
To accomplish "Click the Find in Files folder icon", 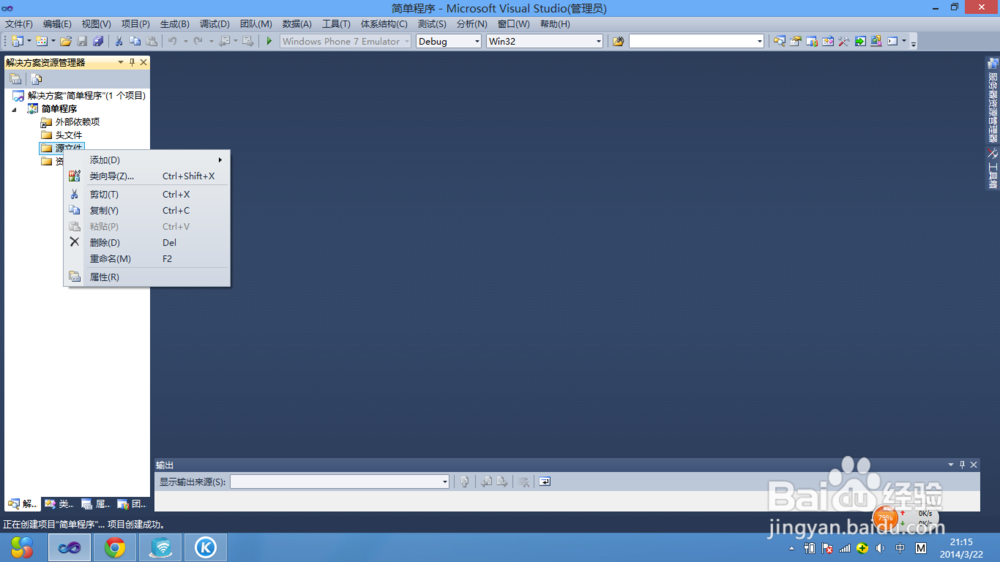I will click(x=618, y=41).
